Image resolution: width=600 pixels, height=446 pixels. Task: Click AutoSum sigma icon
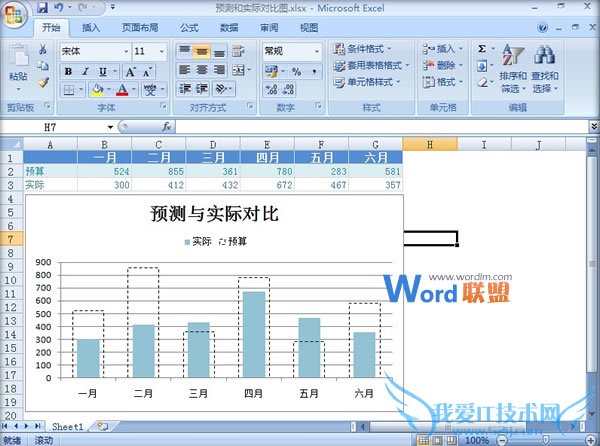(x=482, y=49)
